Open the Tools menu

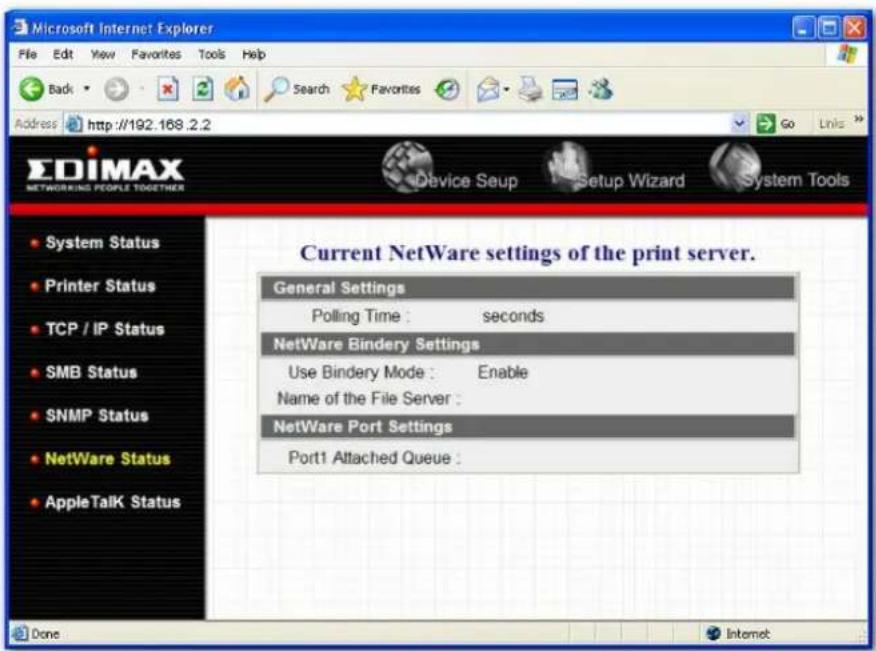[212, 54]
